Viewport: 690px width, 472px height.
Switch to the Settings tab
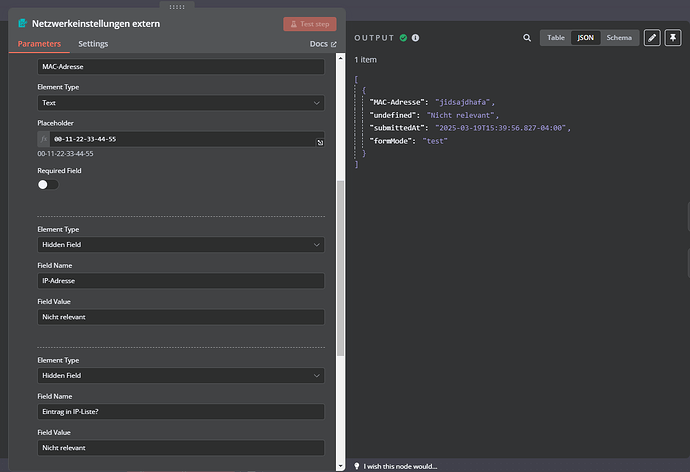pos(93,44)
